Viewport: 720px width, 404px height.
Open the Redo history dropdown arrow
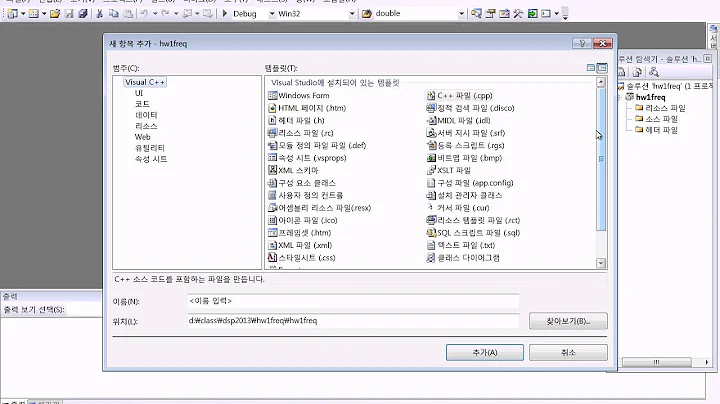(x=176, y=14)
